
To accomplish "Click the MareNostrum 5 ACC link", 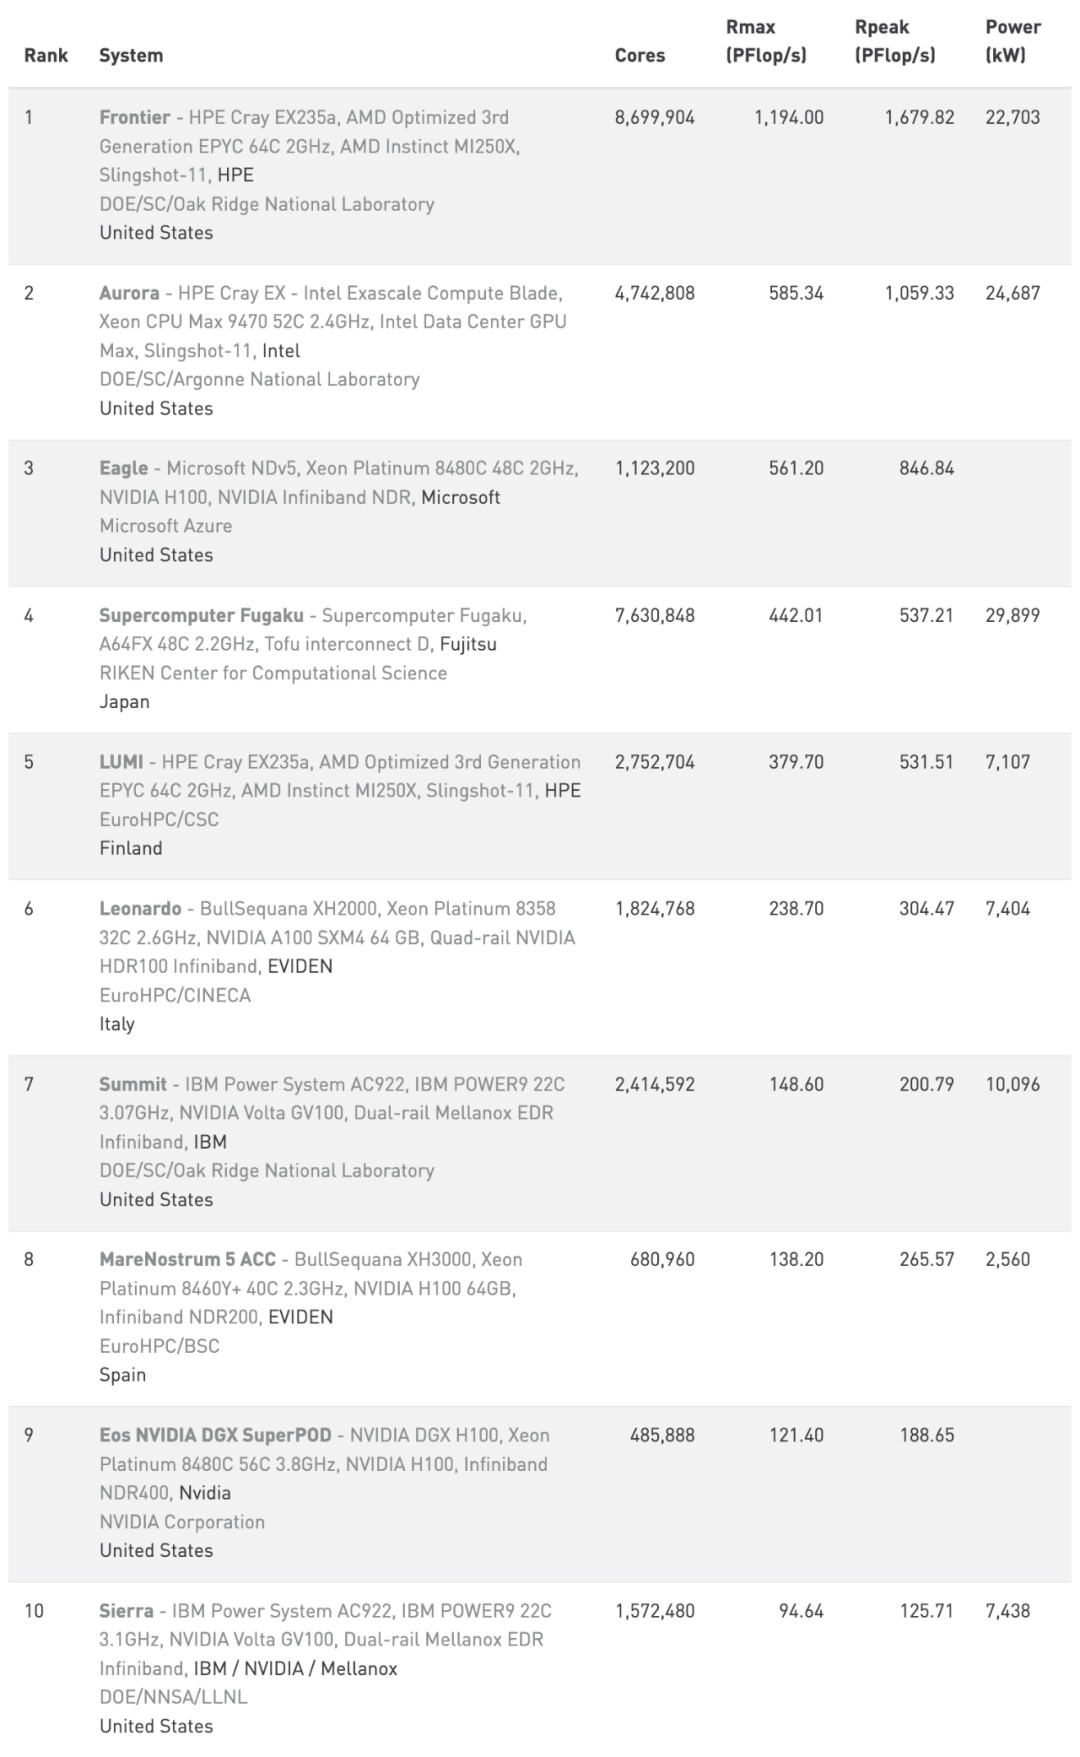I will point(187,1259).
